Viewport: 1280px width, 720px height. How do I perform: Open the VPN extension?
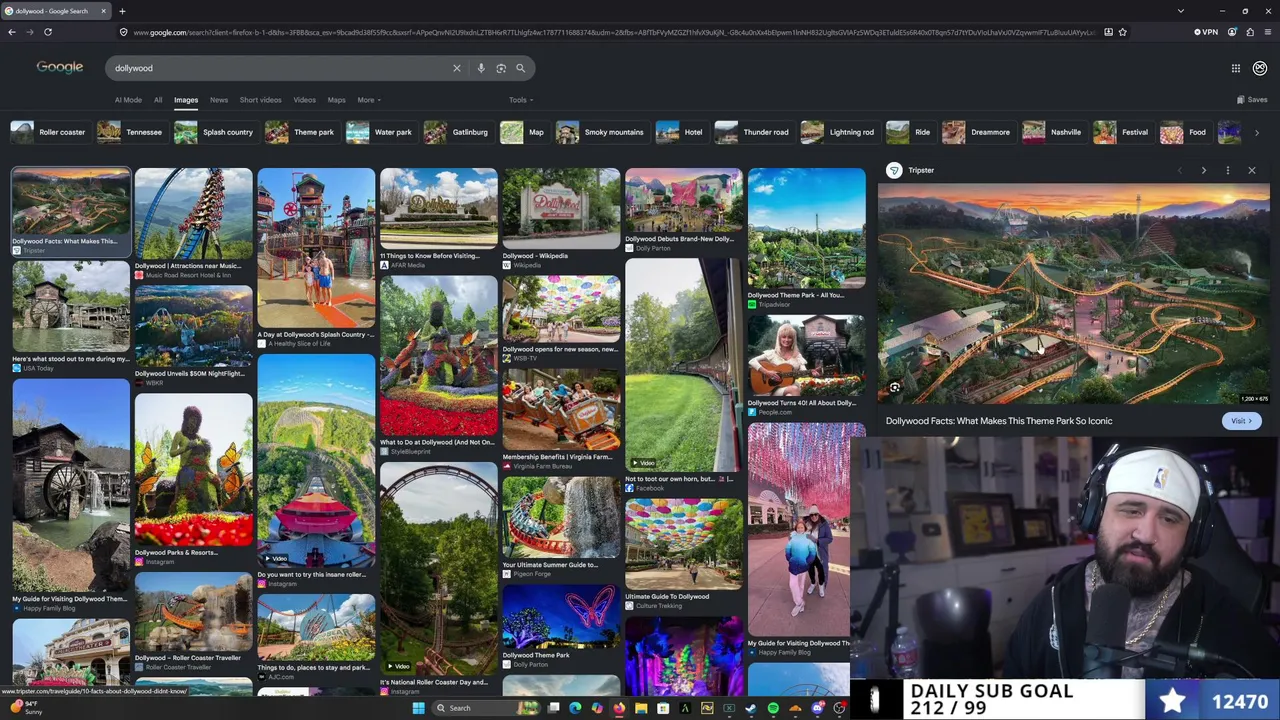tap(1206, 32)
